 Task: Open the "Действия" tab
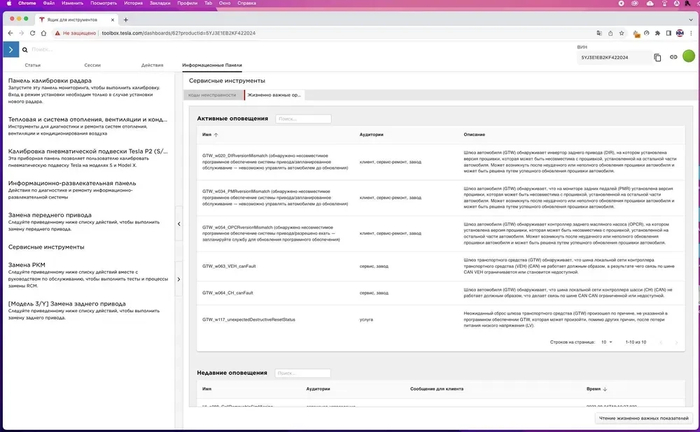tap(152, 64)
